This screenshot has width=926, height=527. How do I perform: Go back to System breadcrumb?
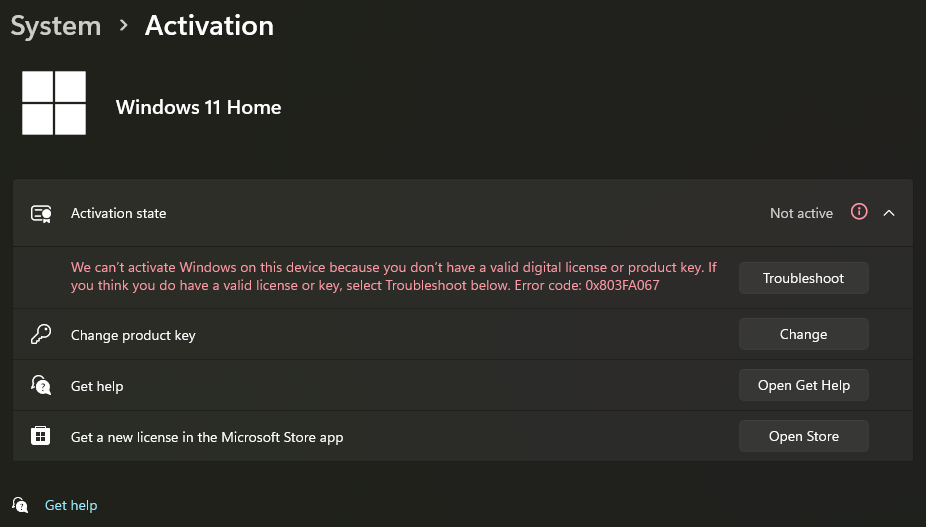pos(56,26)
